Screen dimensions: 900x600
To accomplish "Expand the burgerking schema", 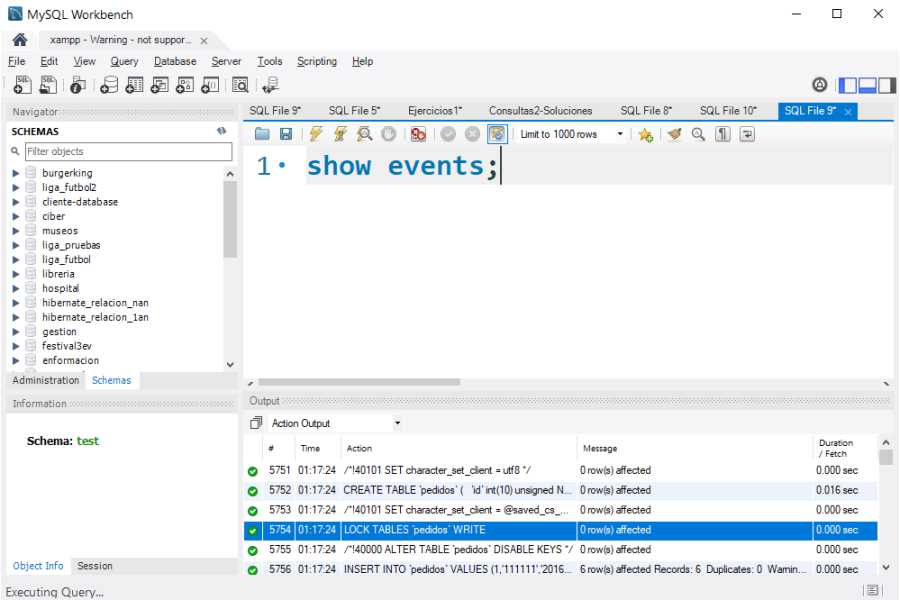I will [16, 173].
